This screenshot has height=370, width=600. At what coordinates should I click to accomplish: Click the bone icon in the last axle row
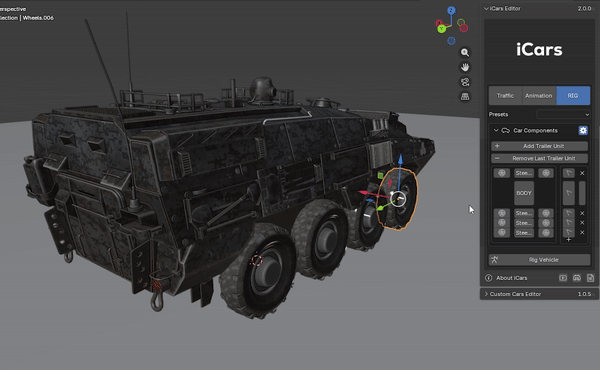[x=569, y=233]
